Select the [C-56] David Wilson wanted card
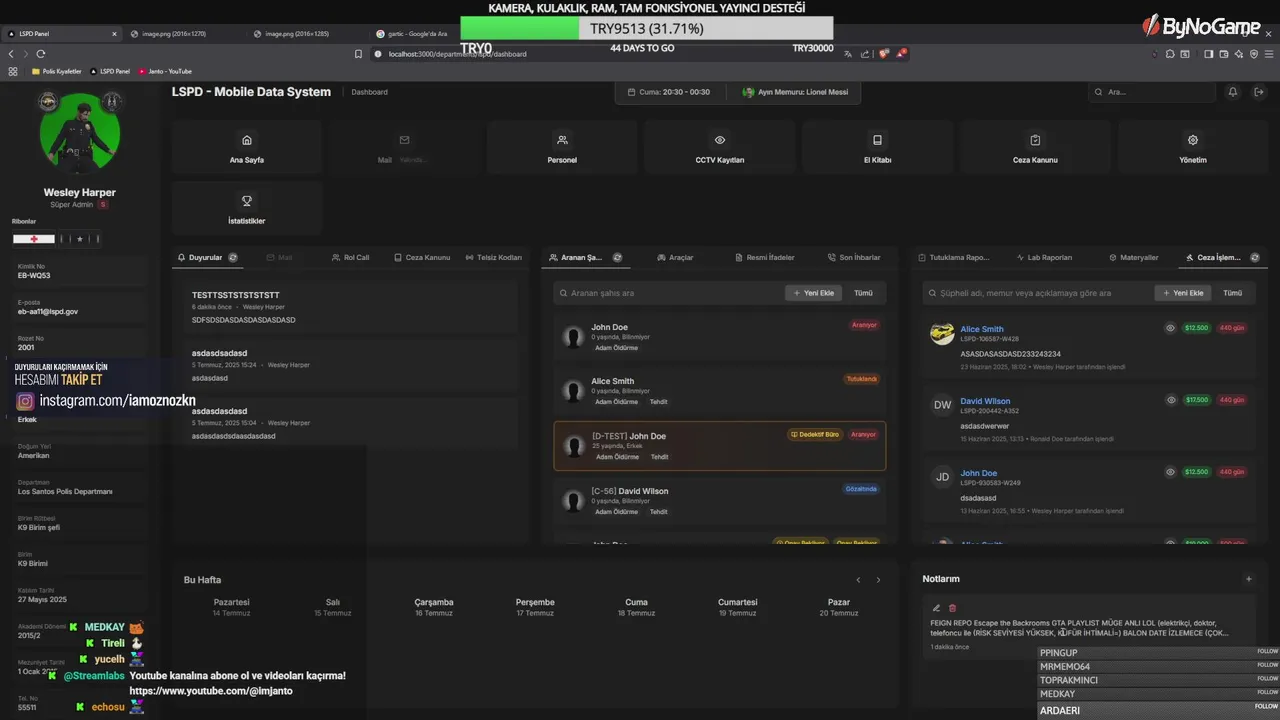 pos(720,500)
